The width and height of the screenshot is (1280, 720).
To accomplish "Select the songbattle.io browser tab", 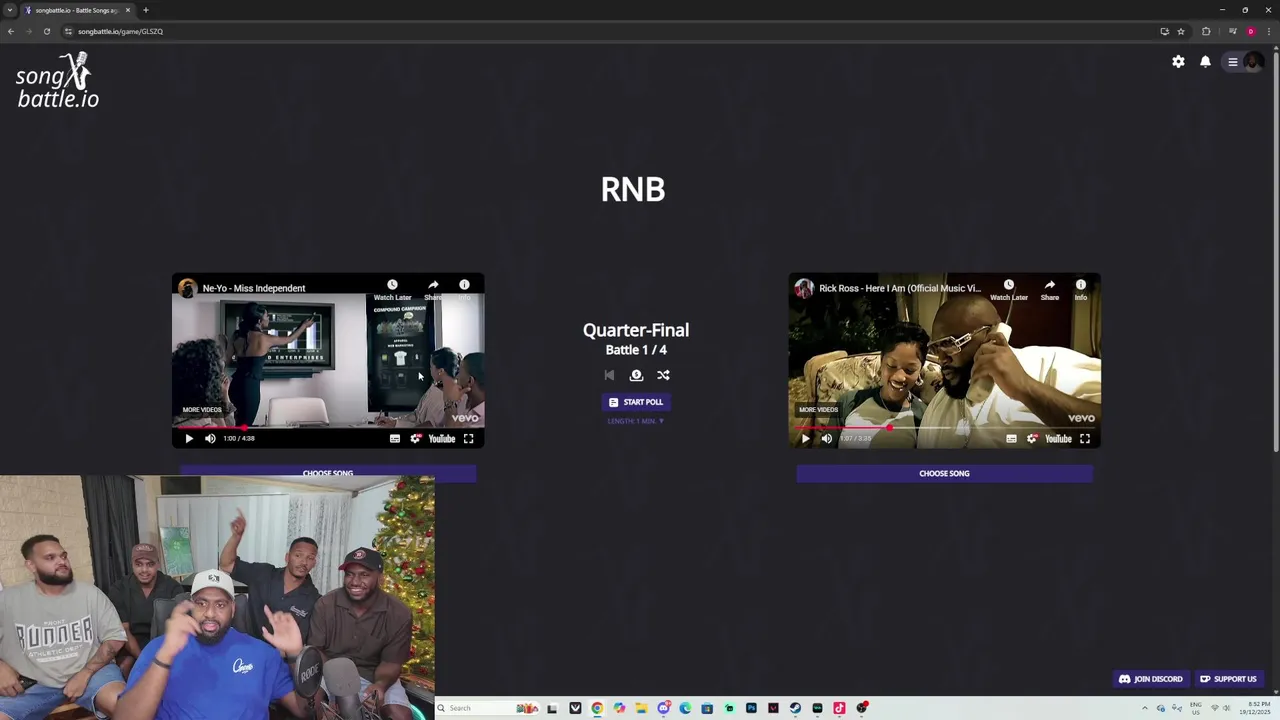I will point(78,10).
